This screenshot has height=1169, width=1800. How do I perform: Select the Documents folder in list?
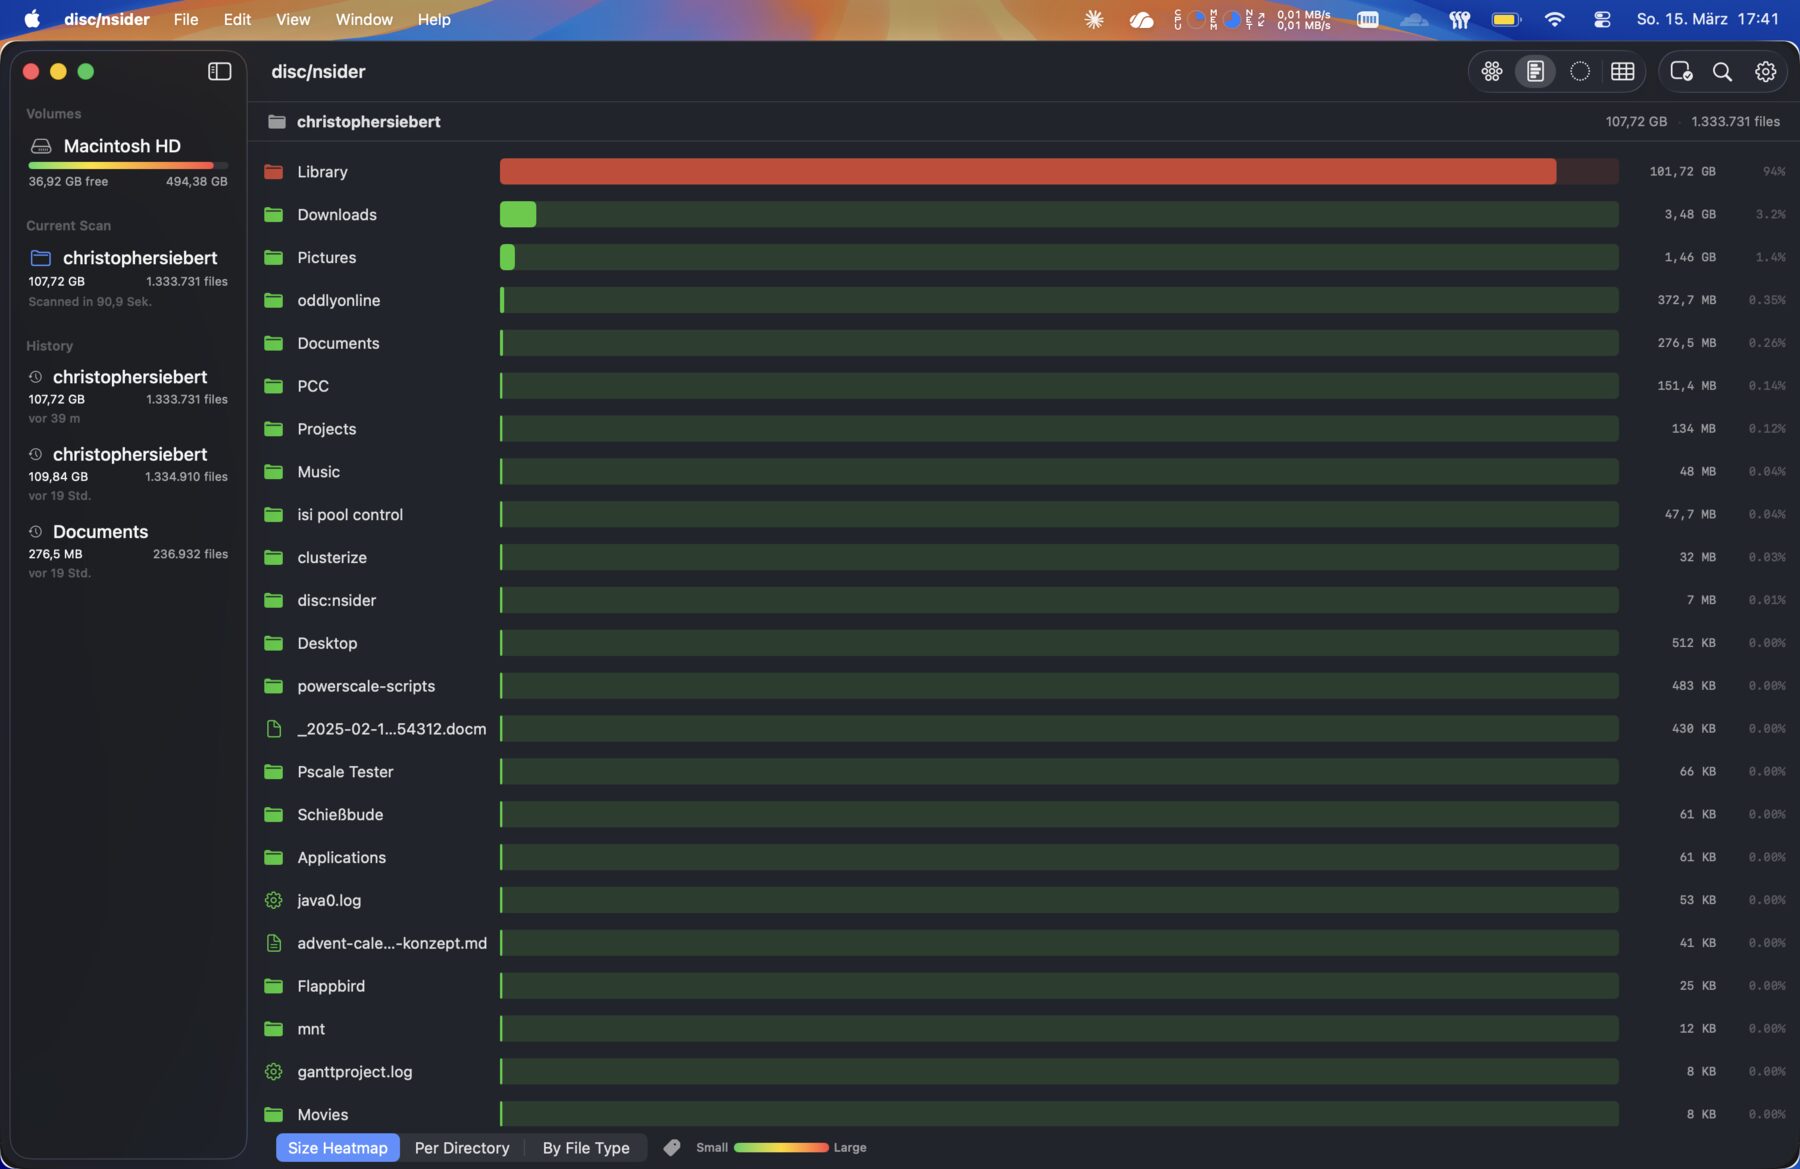coord(1024,344)
